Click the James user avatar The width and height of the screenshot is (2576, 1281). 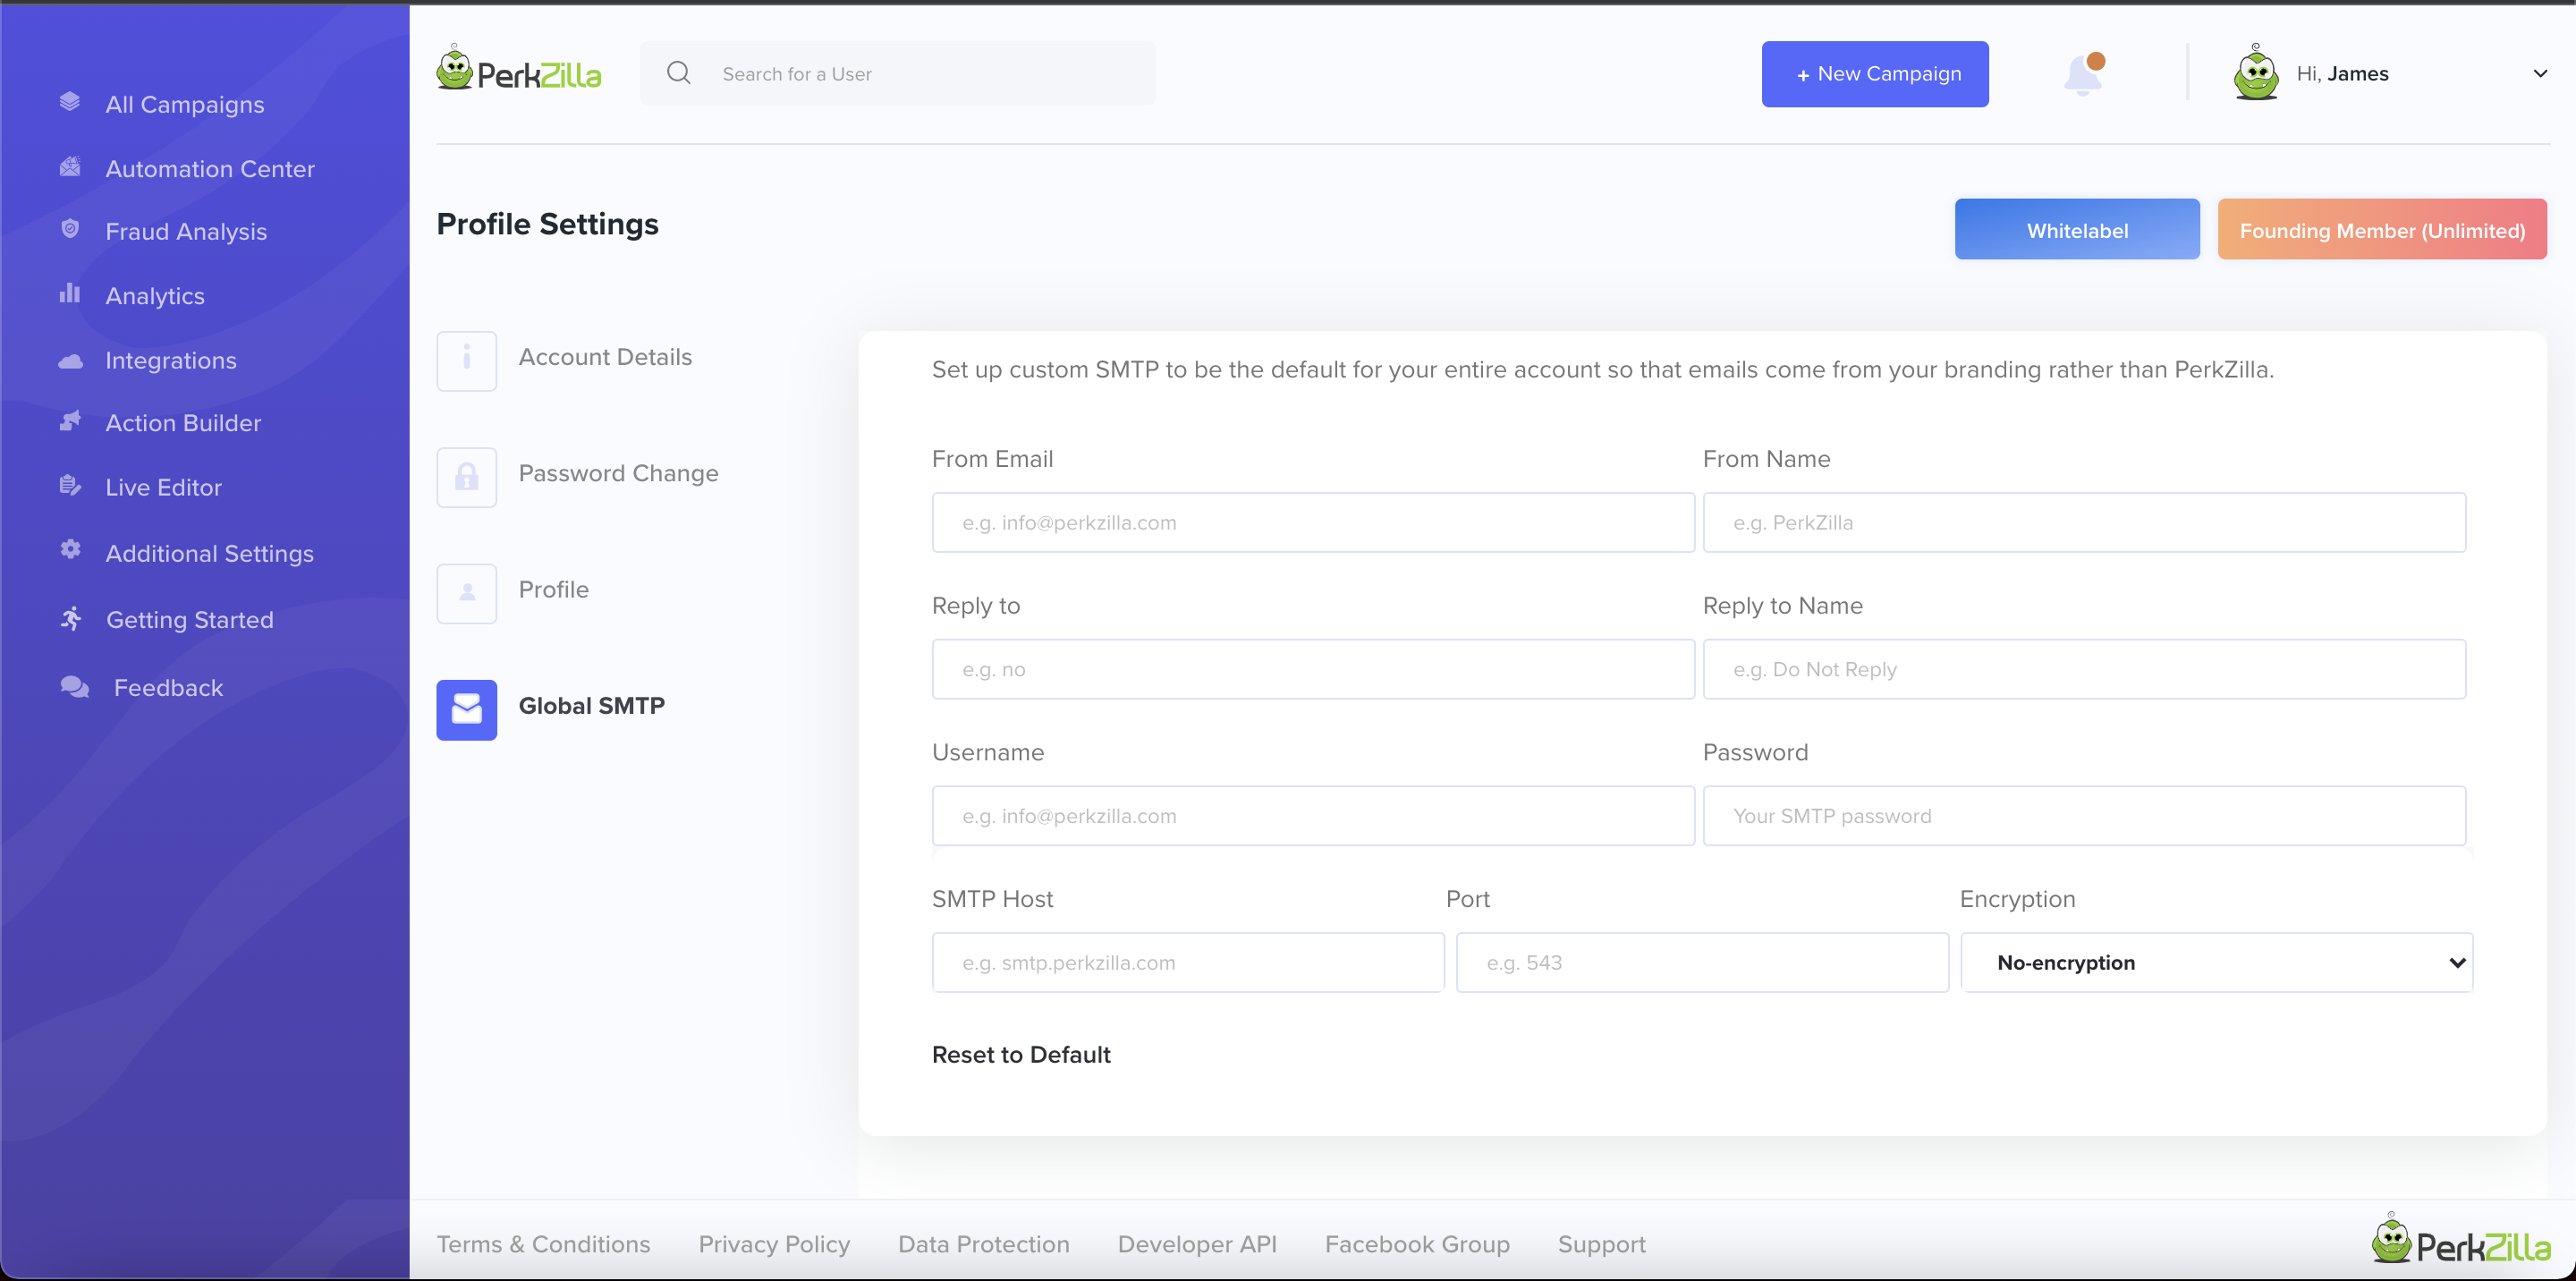coord(2256,73)
